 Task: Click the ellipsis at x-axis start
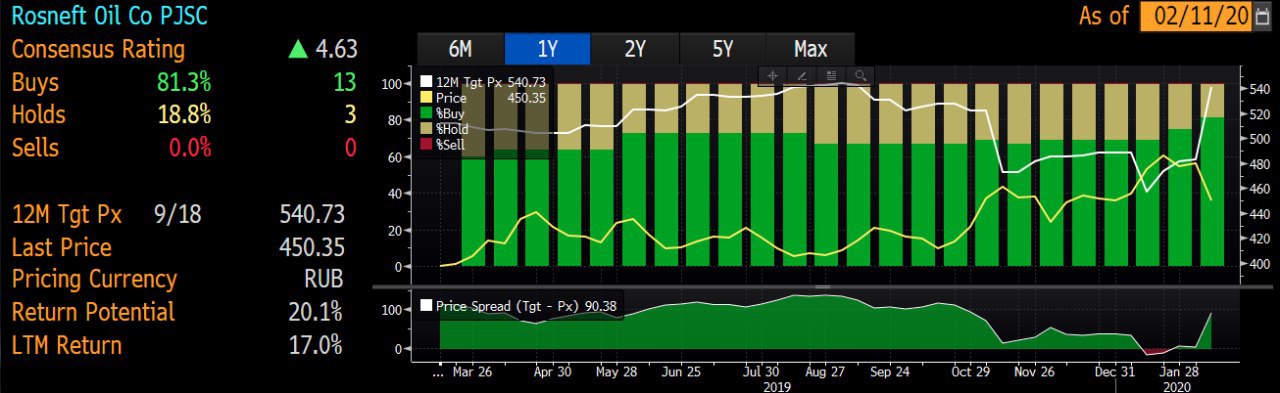pyautogui.click(x=437, y=374)
